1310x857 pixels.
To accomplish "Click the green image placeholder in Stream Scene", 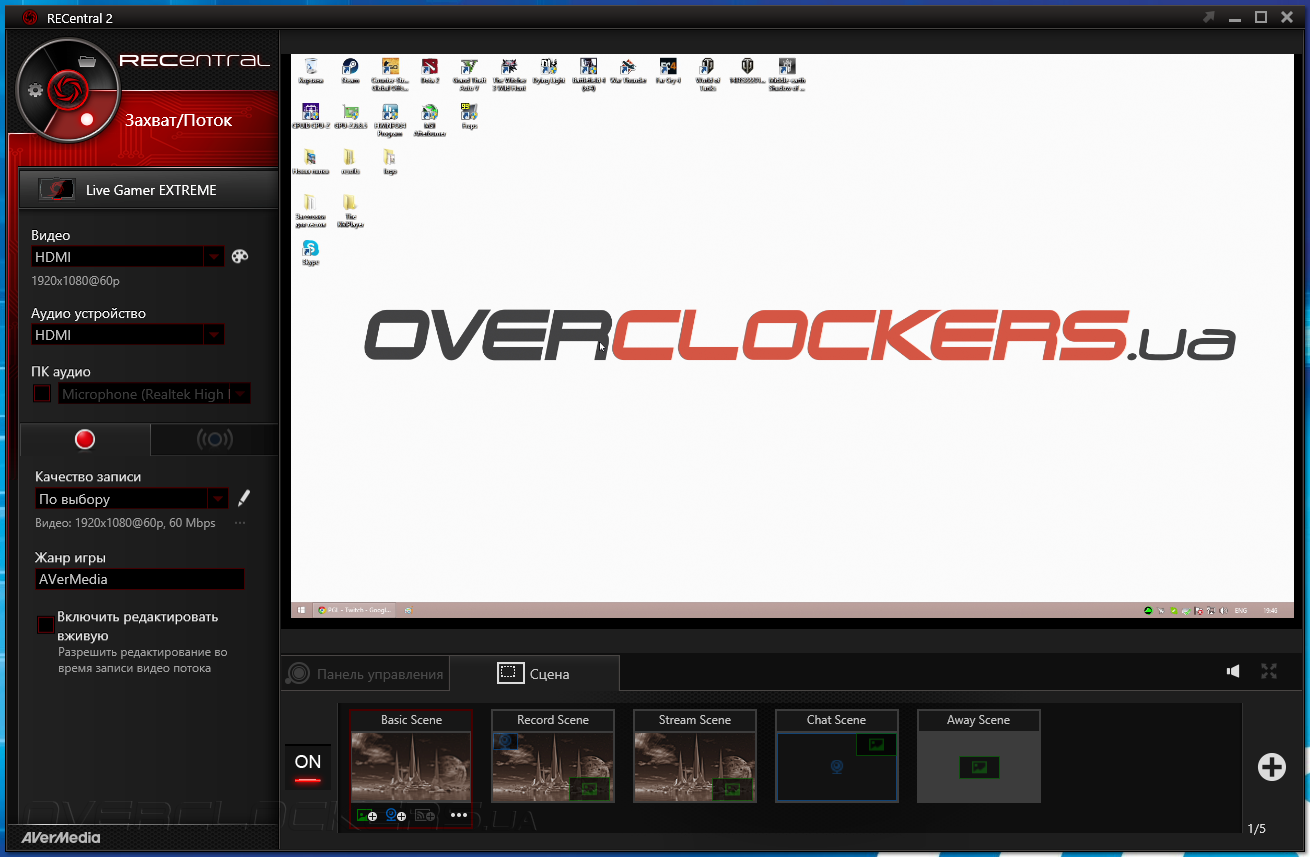I will 734,790.
